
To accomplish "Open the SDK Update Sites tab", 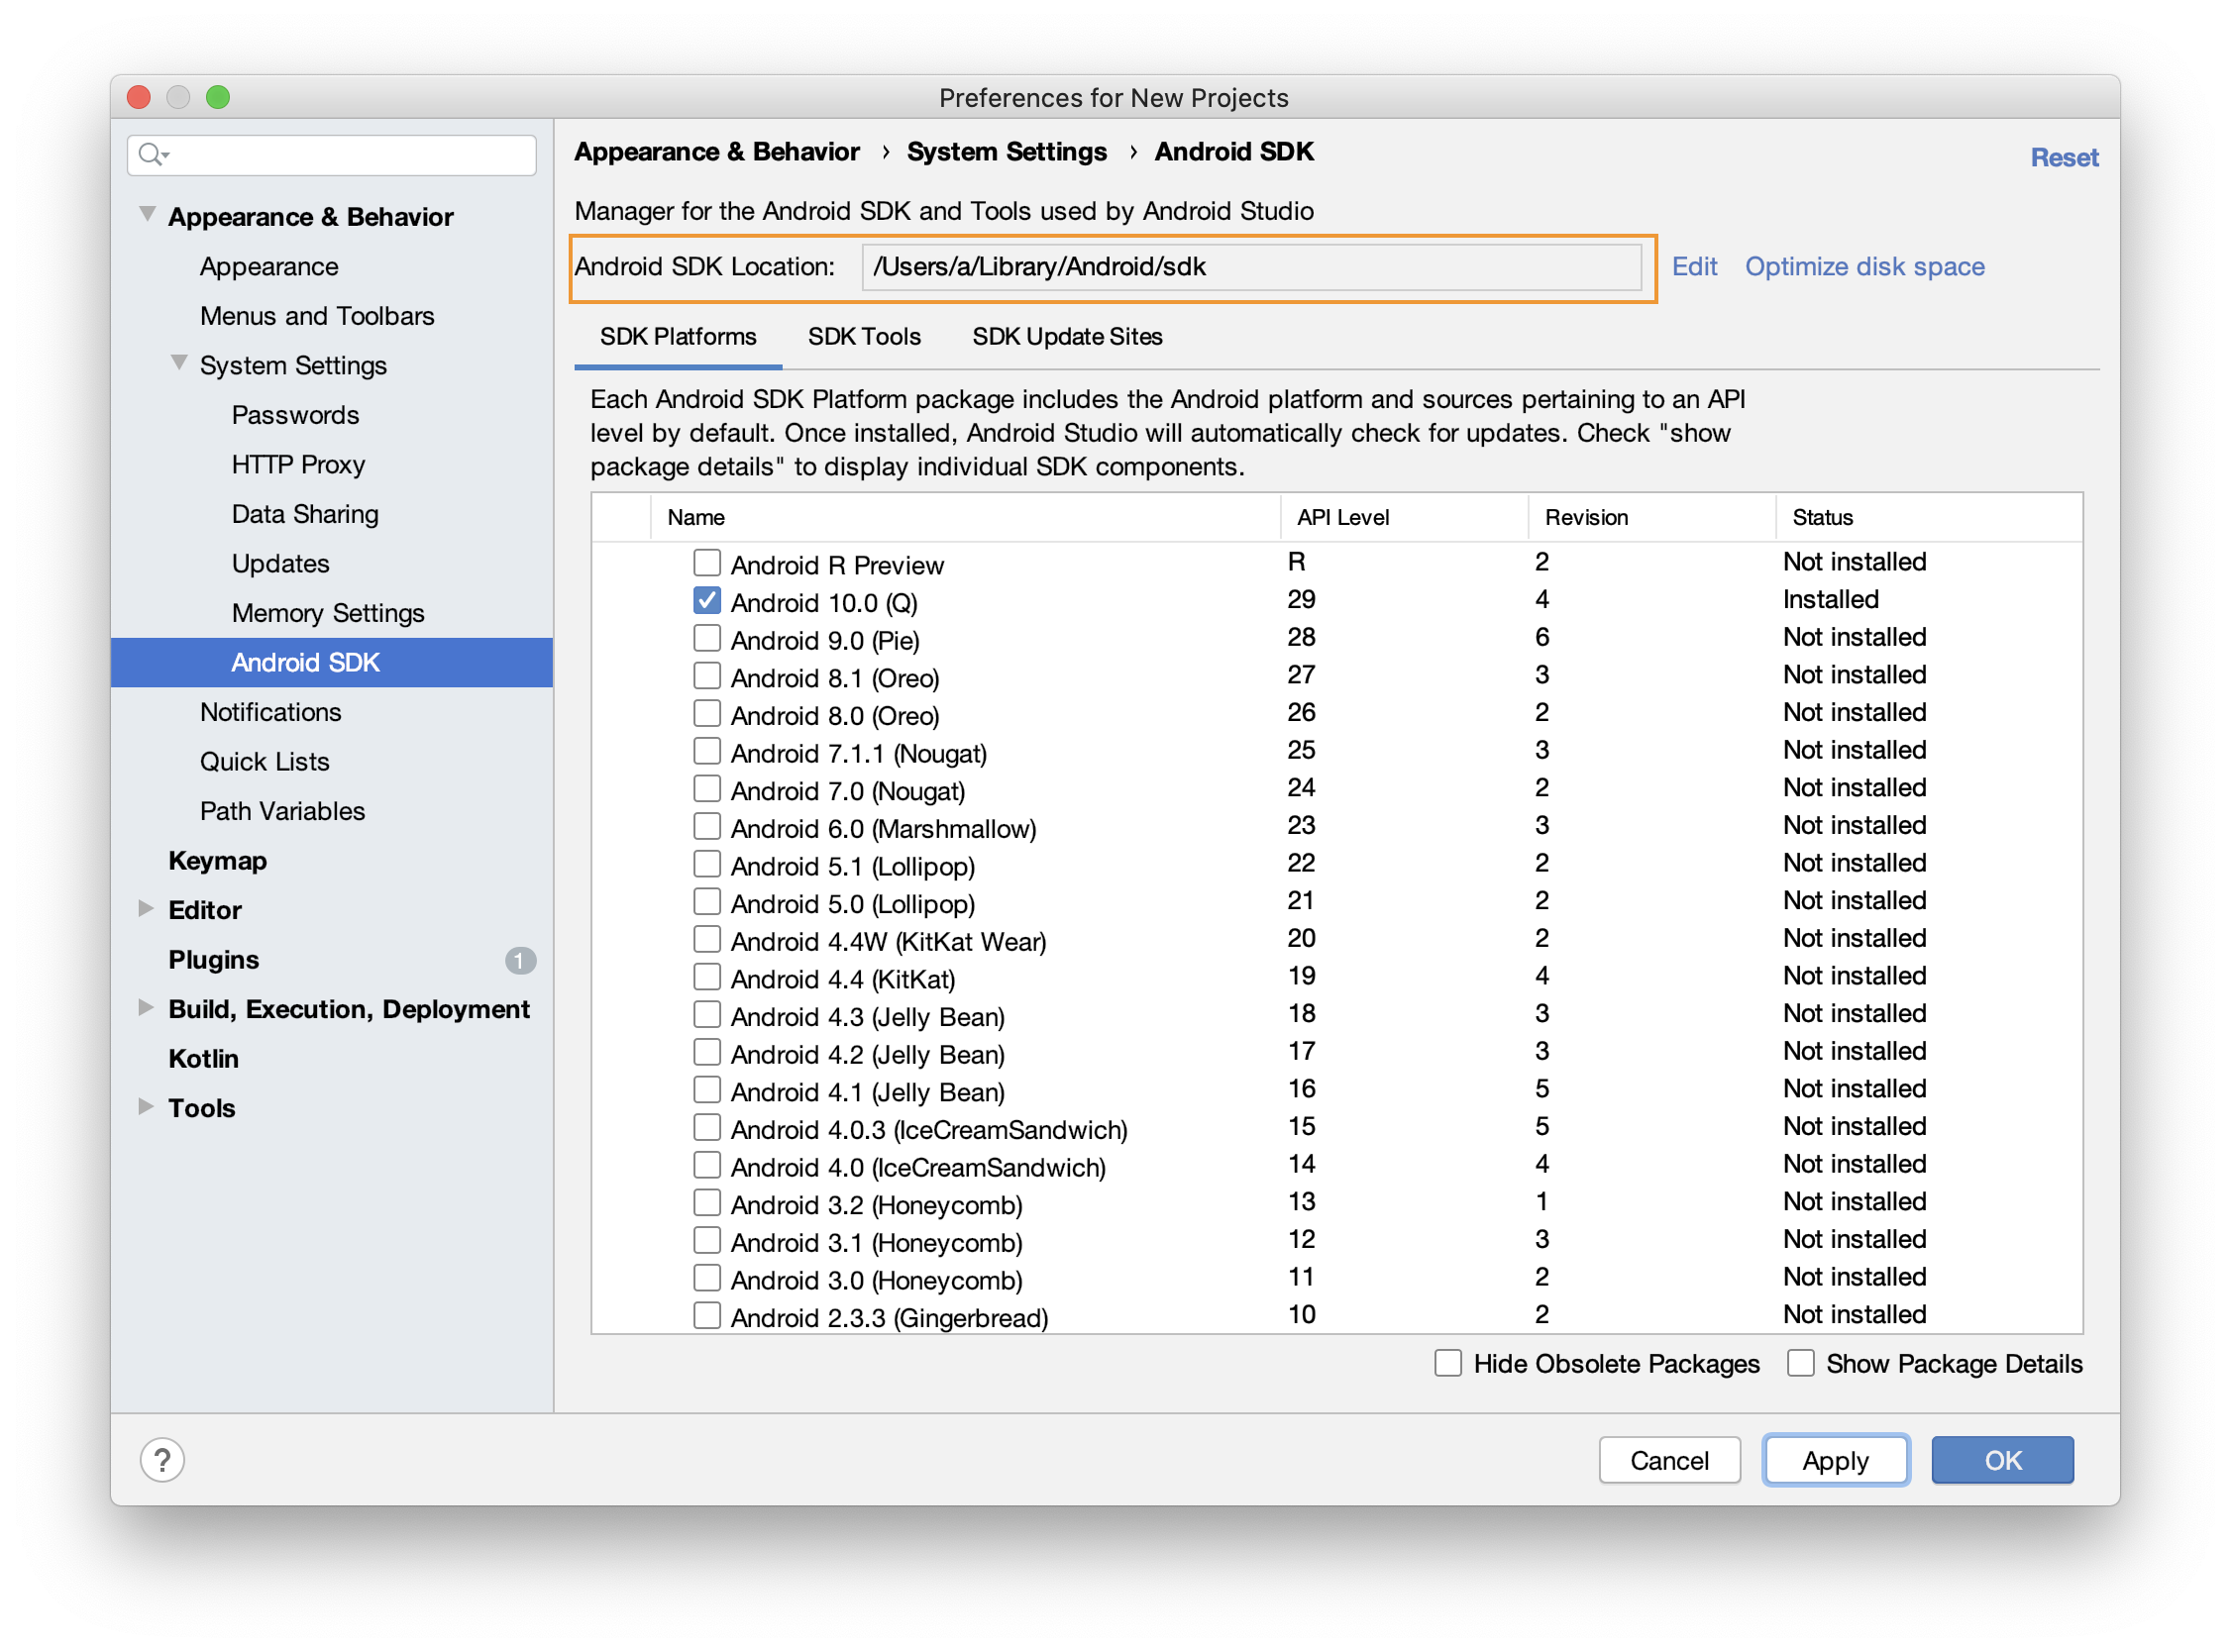I will pos(1066,337).
